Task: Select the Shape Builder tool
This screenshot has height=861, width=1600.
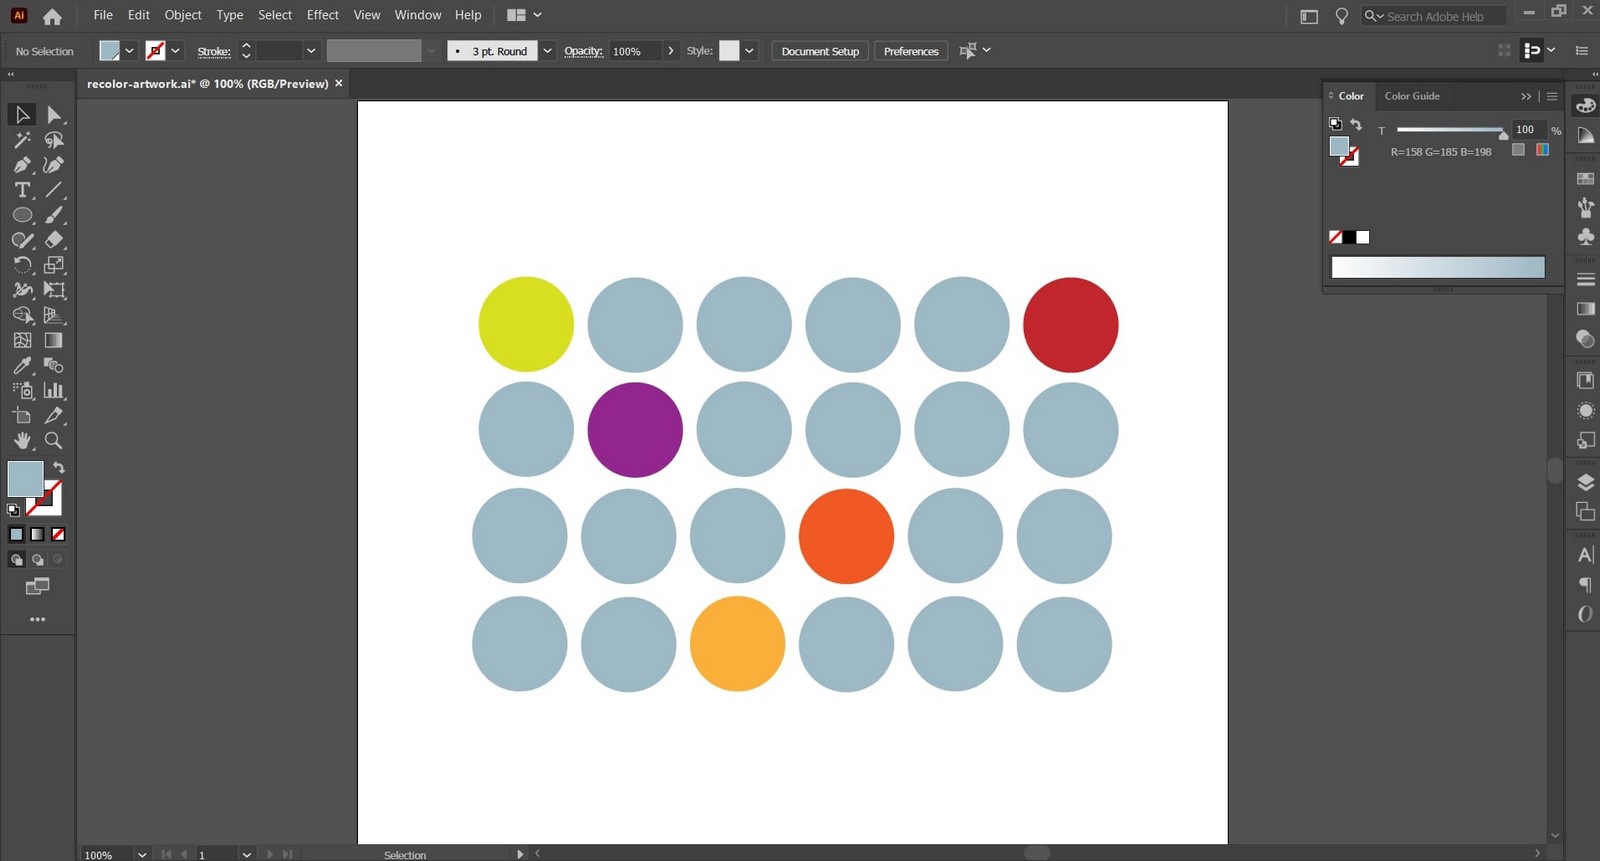Action: point(22,315)
